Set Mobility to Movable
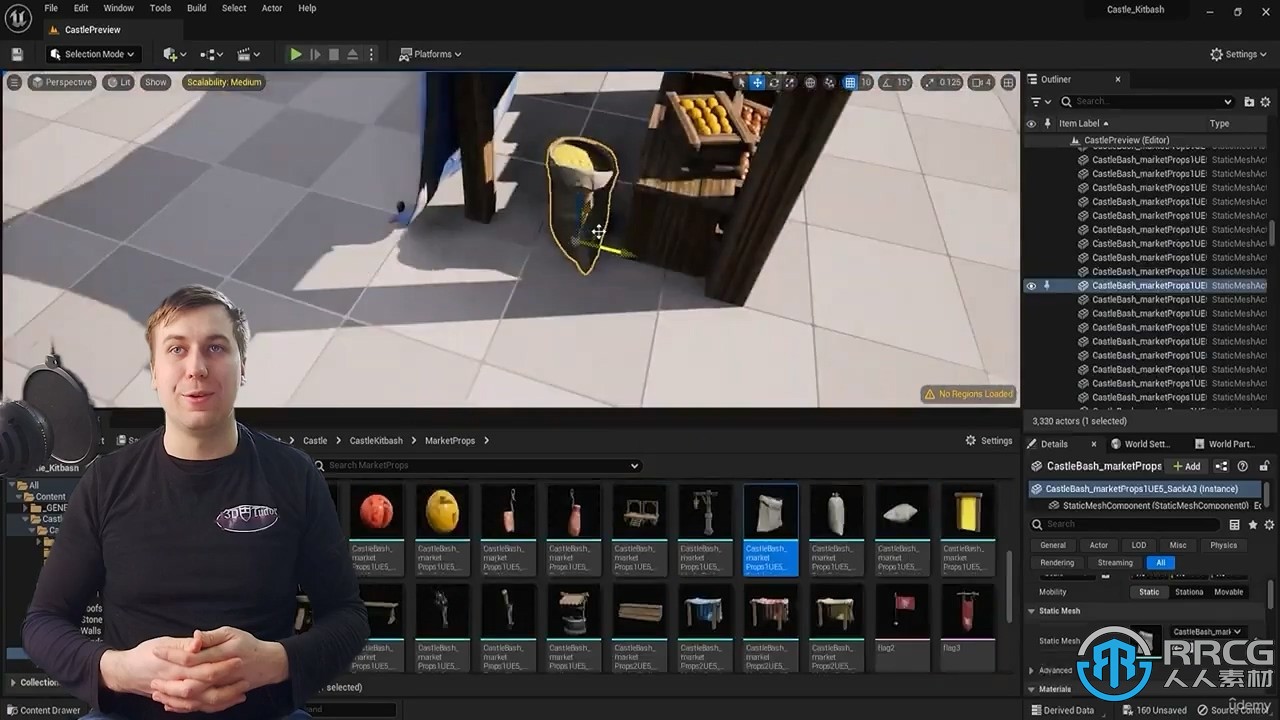 click(x=1228, y=591)
